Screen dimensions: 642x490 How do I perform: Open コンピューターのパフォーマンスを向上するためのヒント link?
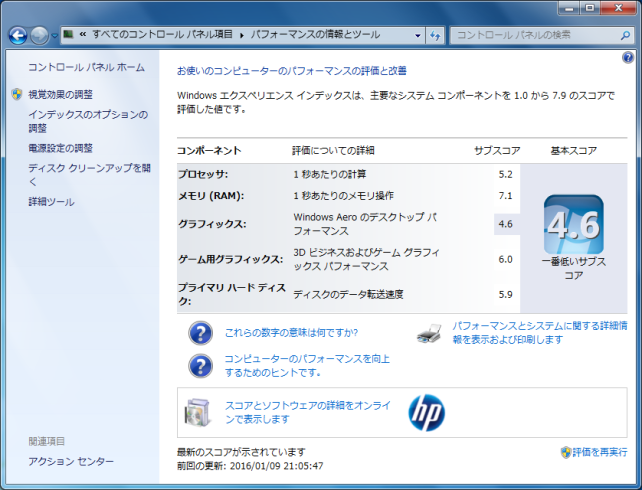(307, 366)
